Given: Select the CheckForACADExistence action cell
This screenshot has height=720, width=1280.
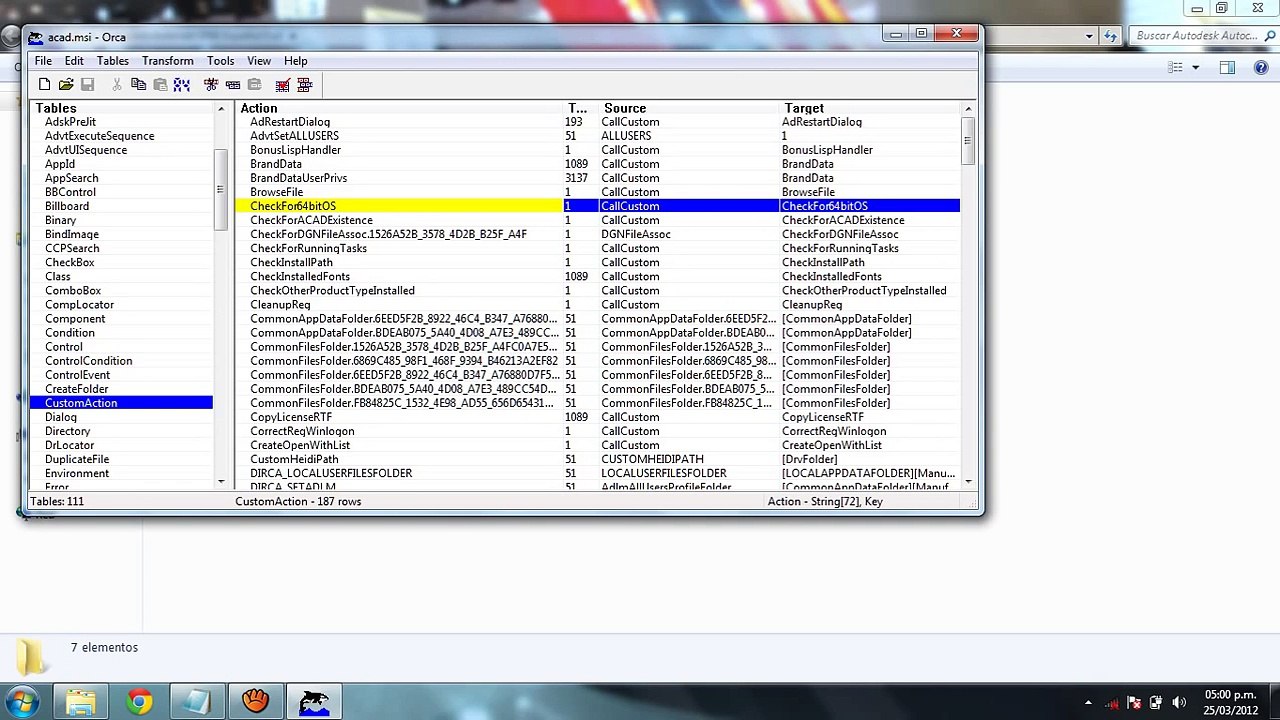Looking at the screenshot, I should 311,220.
